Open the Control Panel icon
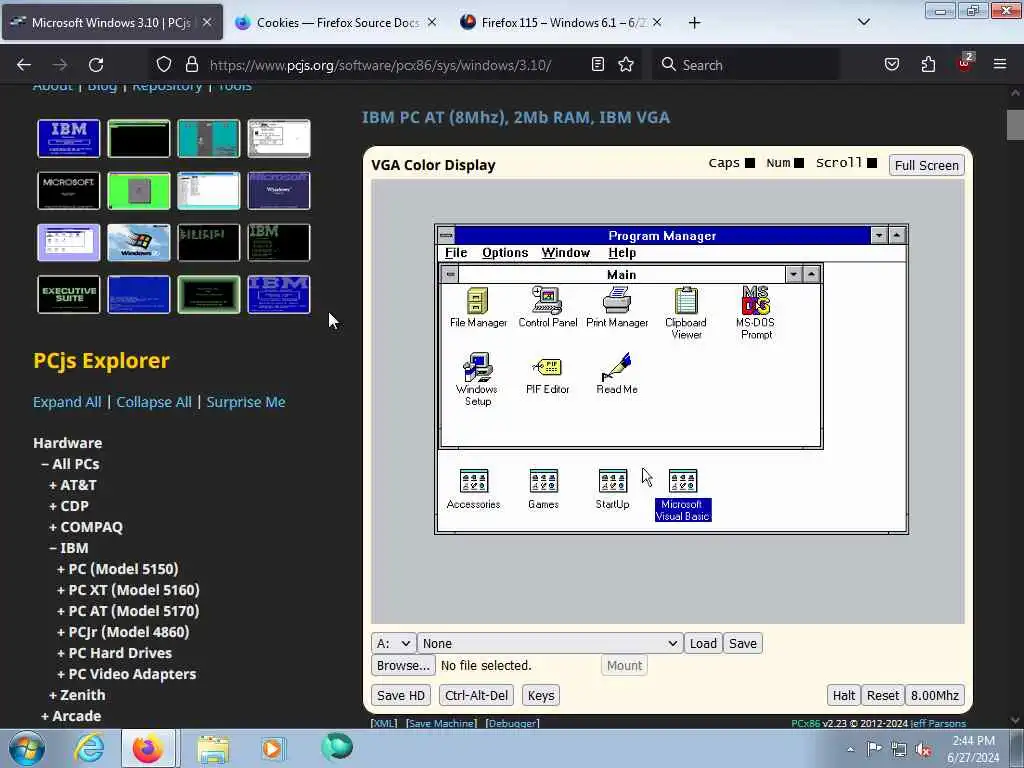Screen dimensions: 1024x768 point(547,308)
